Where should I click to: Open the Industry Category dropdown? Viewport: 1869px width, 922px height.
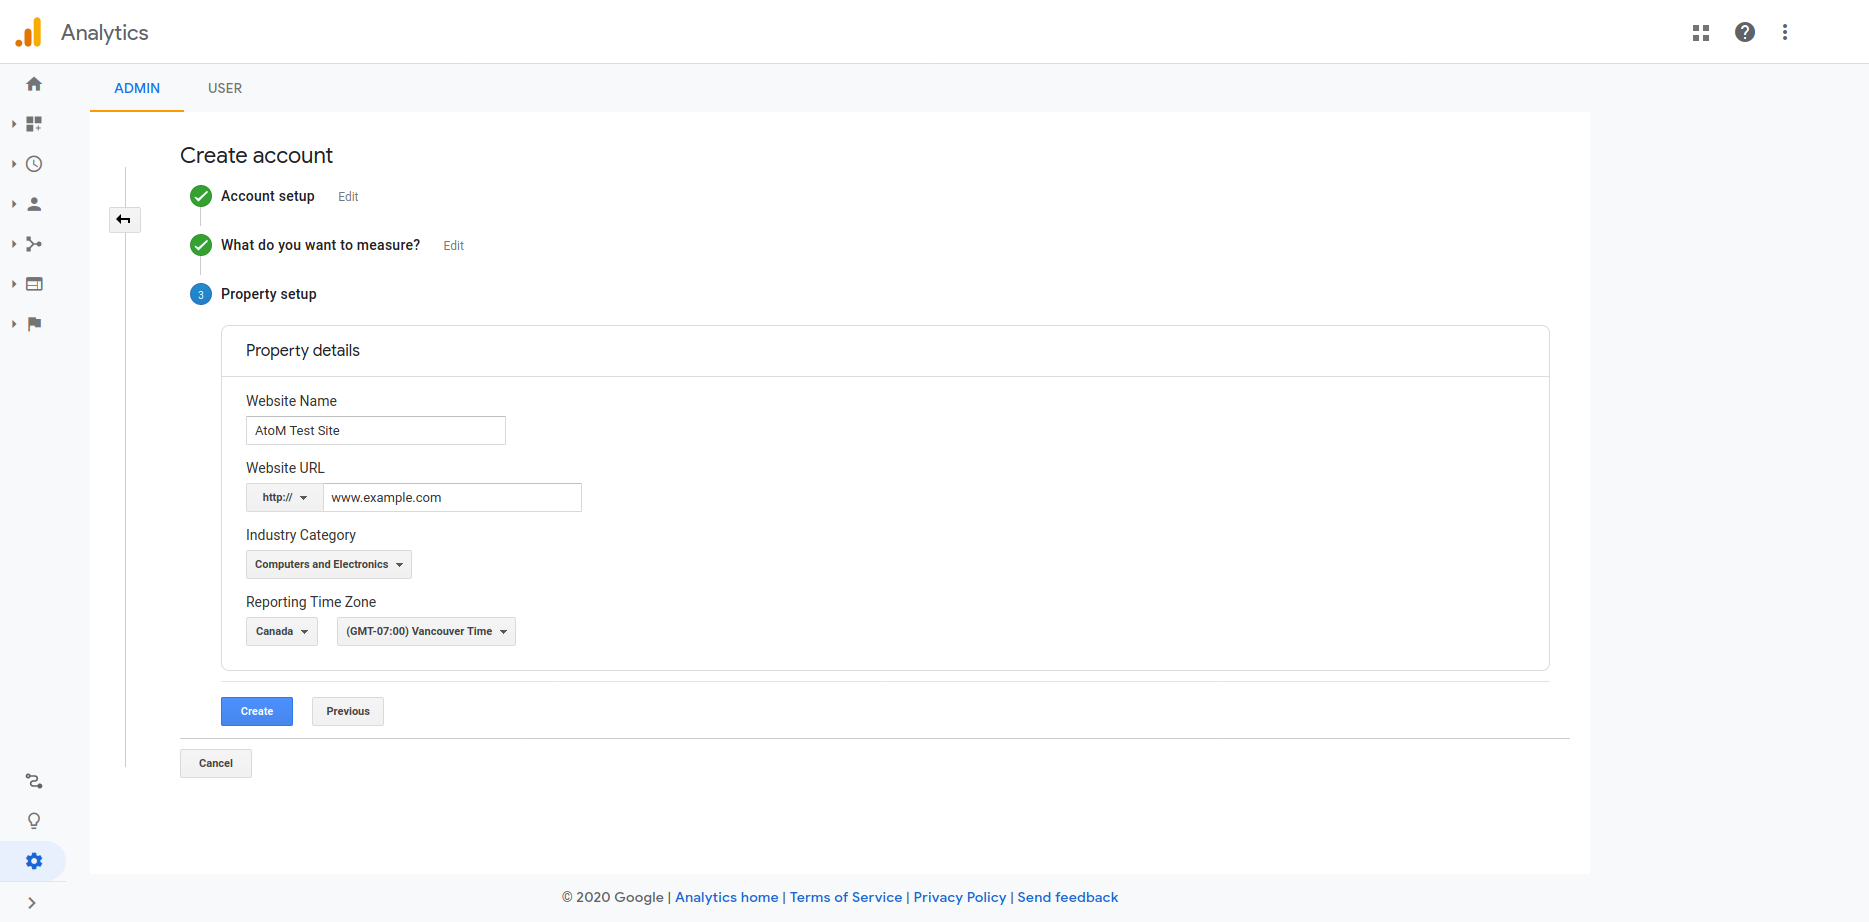point(328,565)
